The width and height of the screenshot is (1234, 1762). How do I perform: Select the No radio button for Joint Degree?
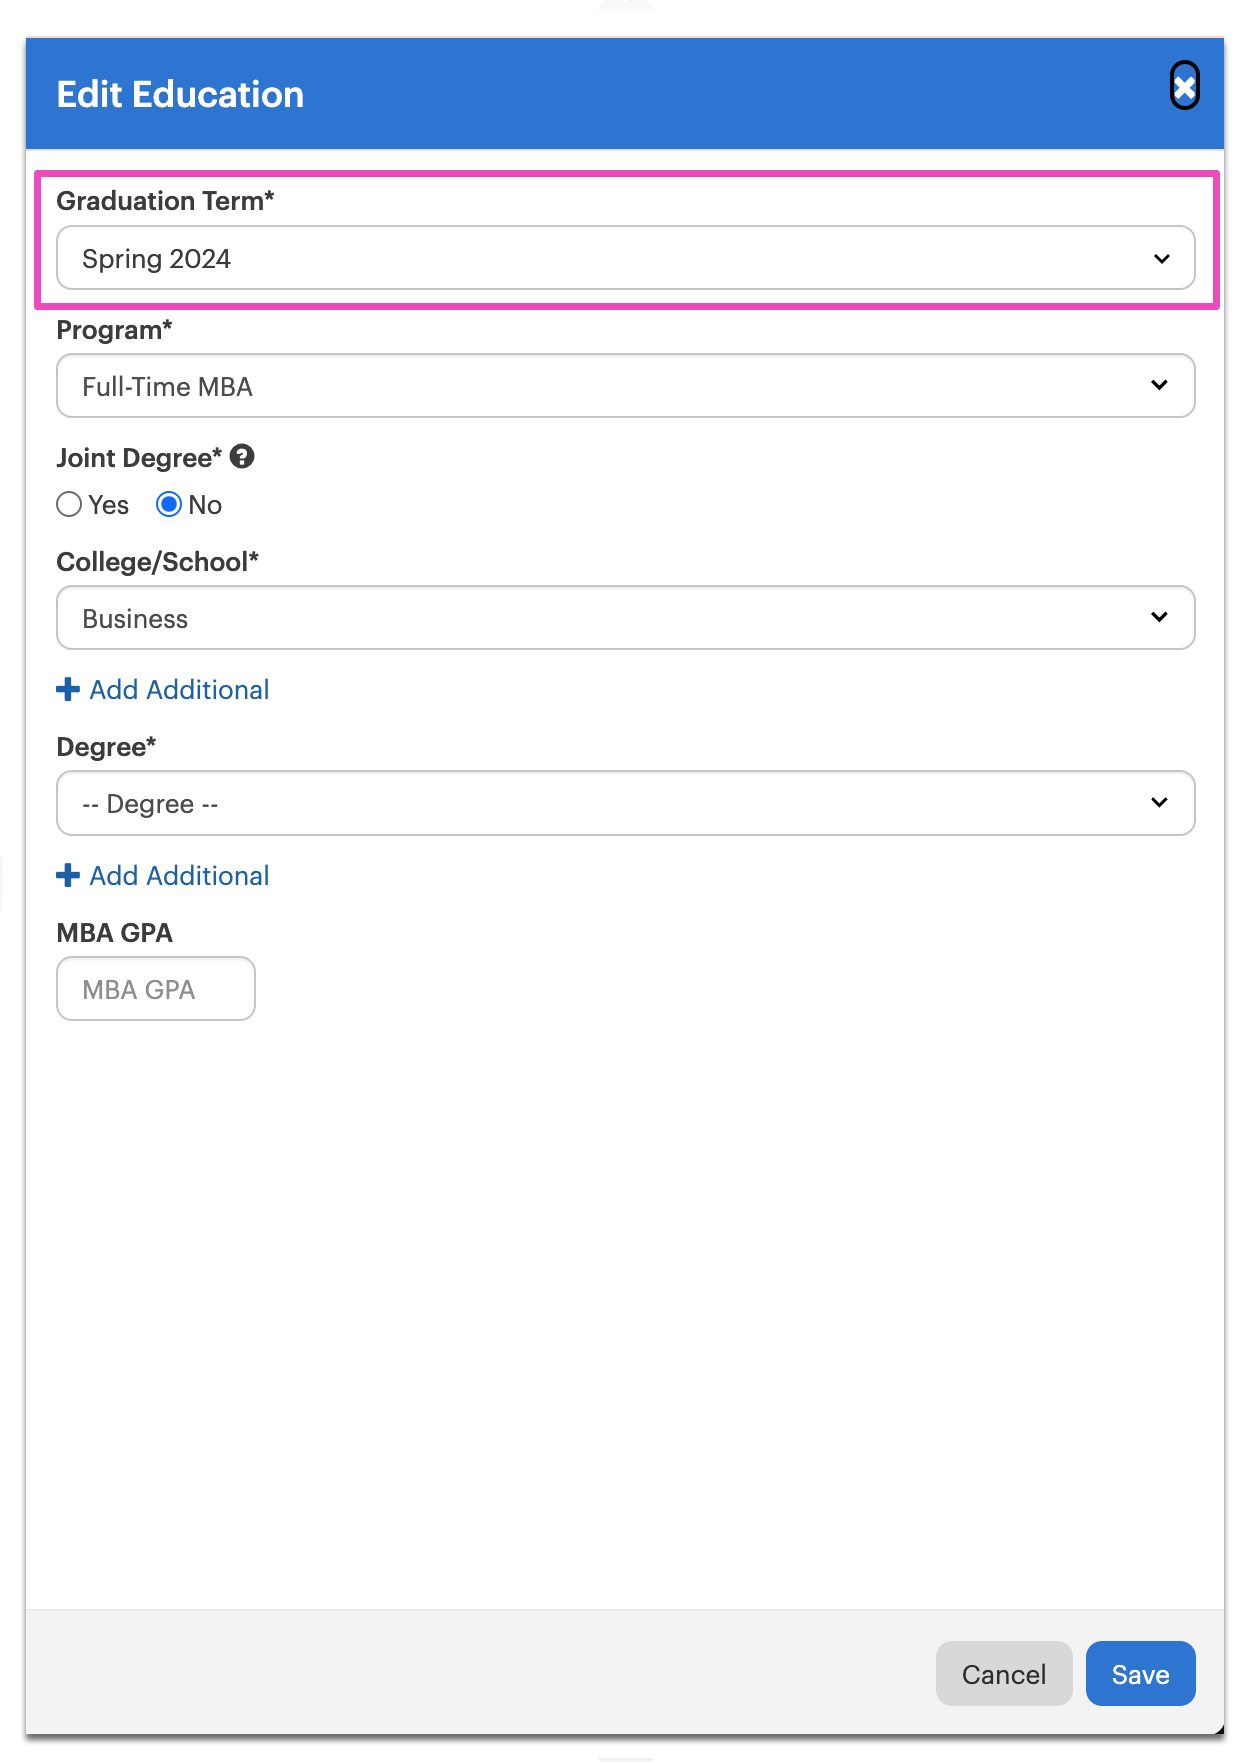[169, 504]
